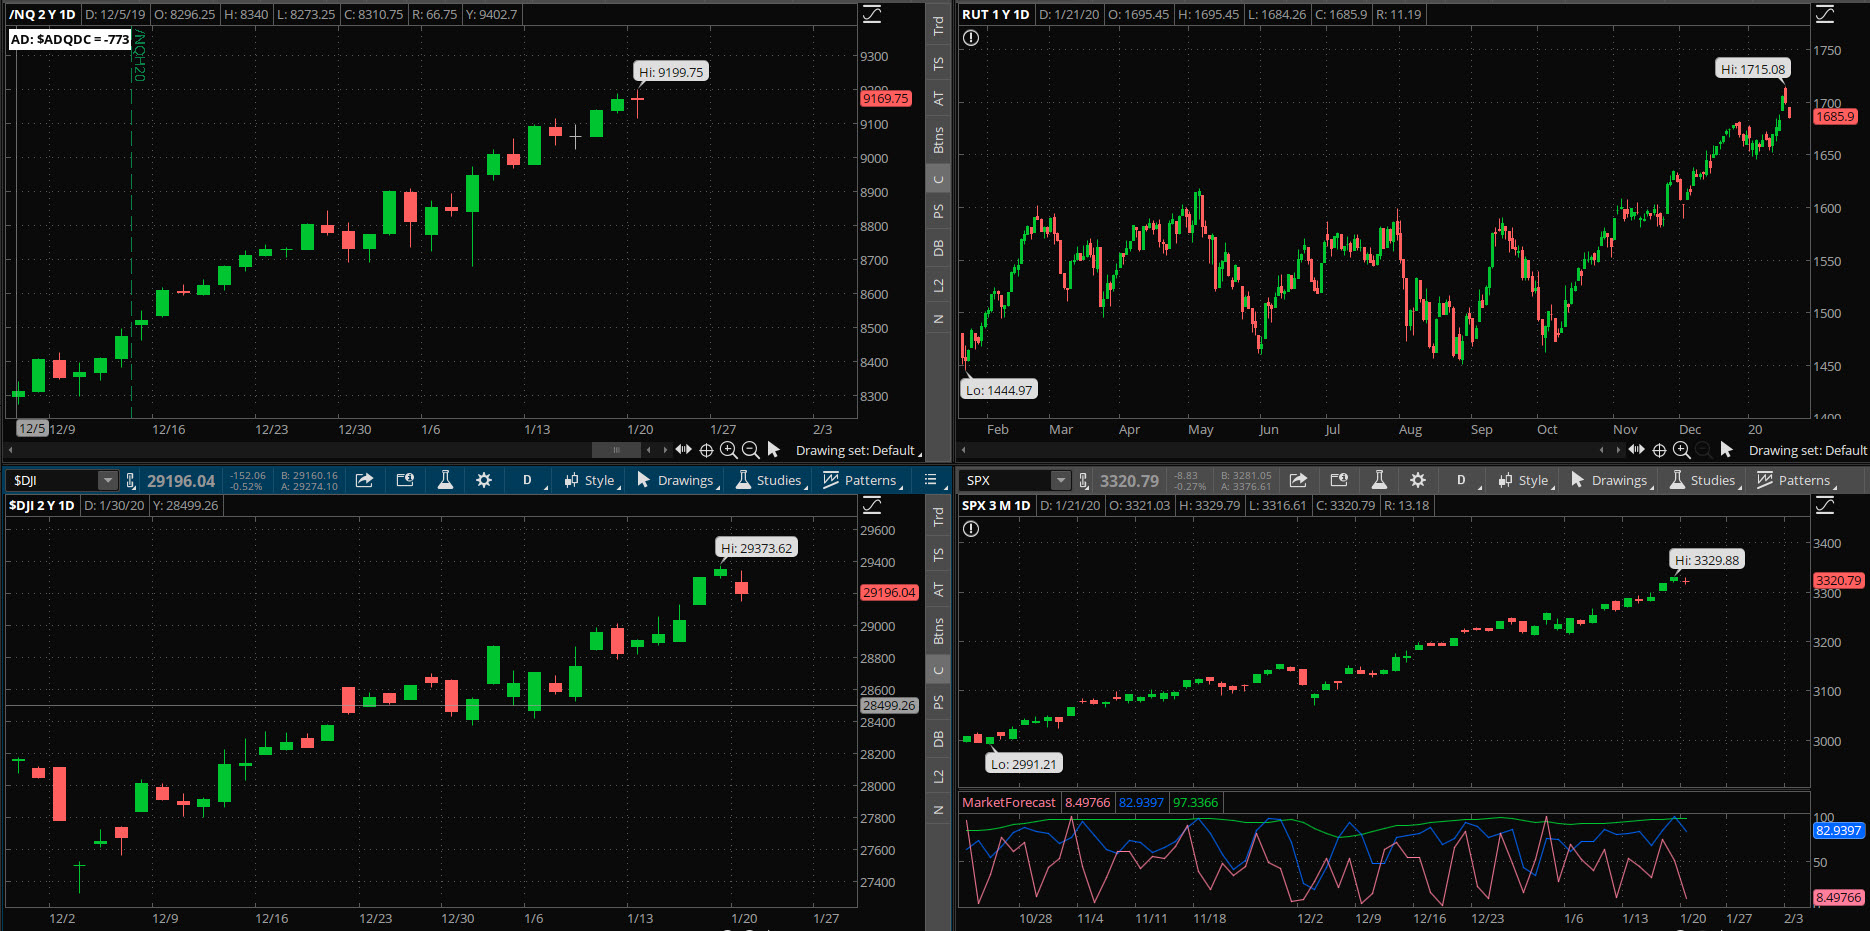
Task: Toggle C tab in $DJI chart sidebar
Action: point(938,671)
